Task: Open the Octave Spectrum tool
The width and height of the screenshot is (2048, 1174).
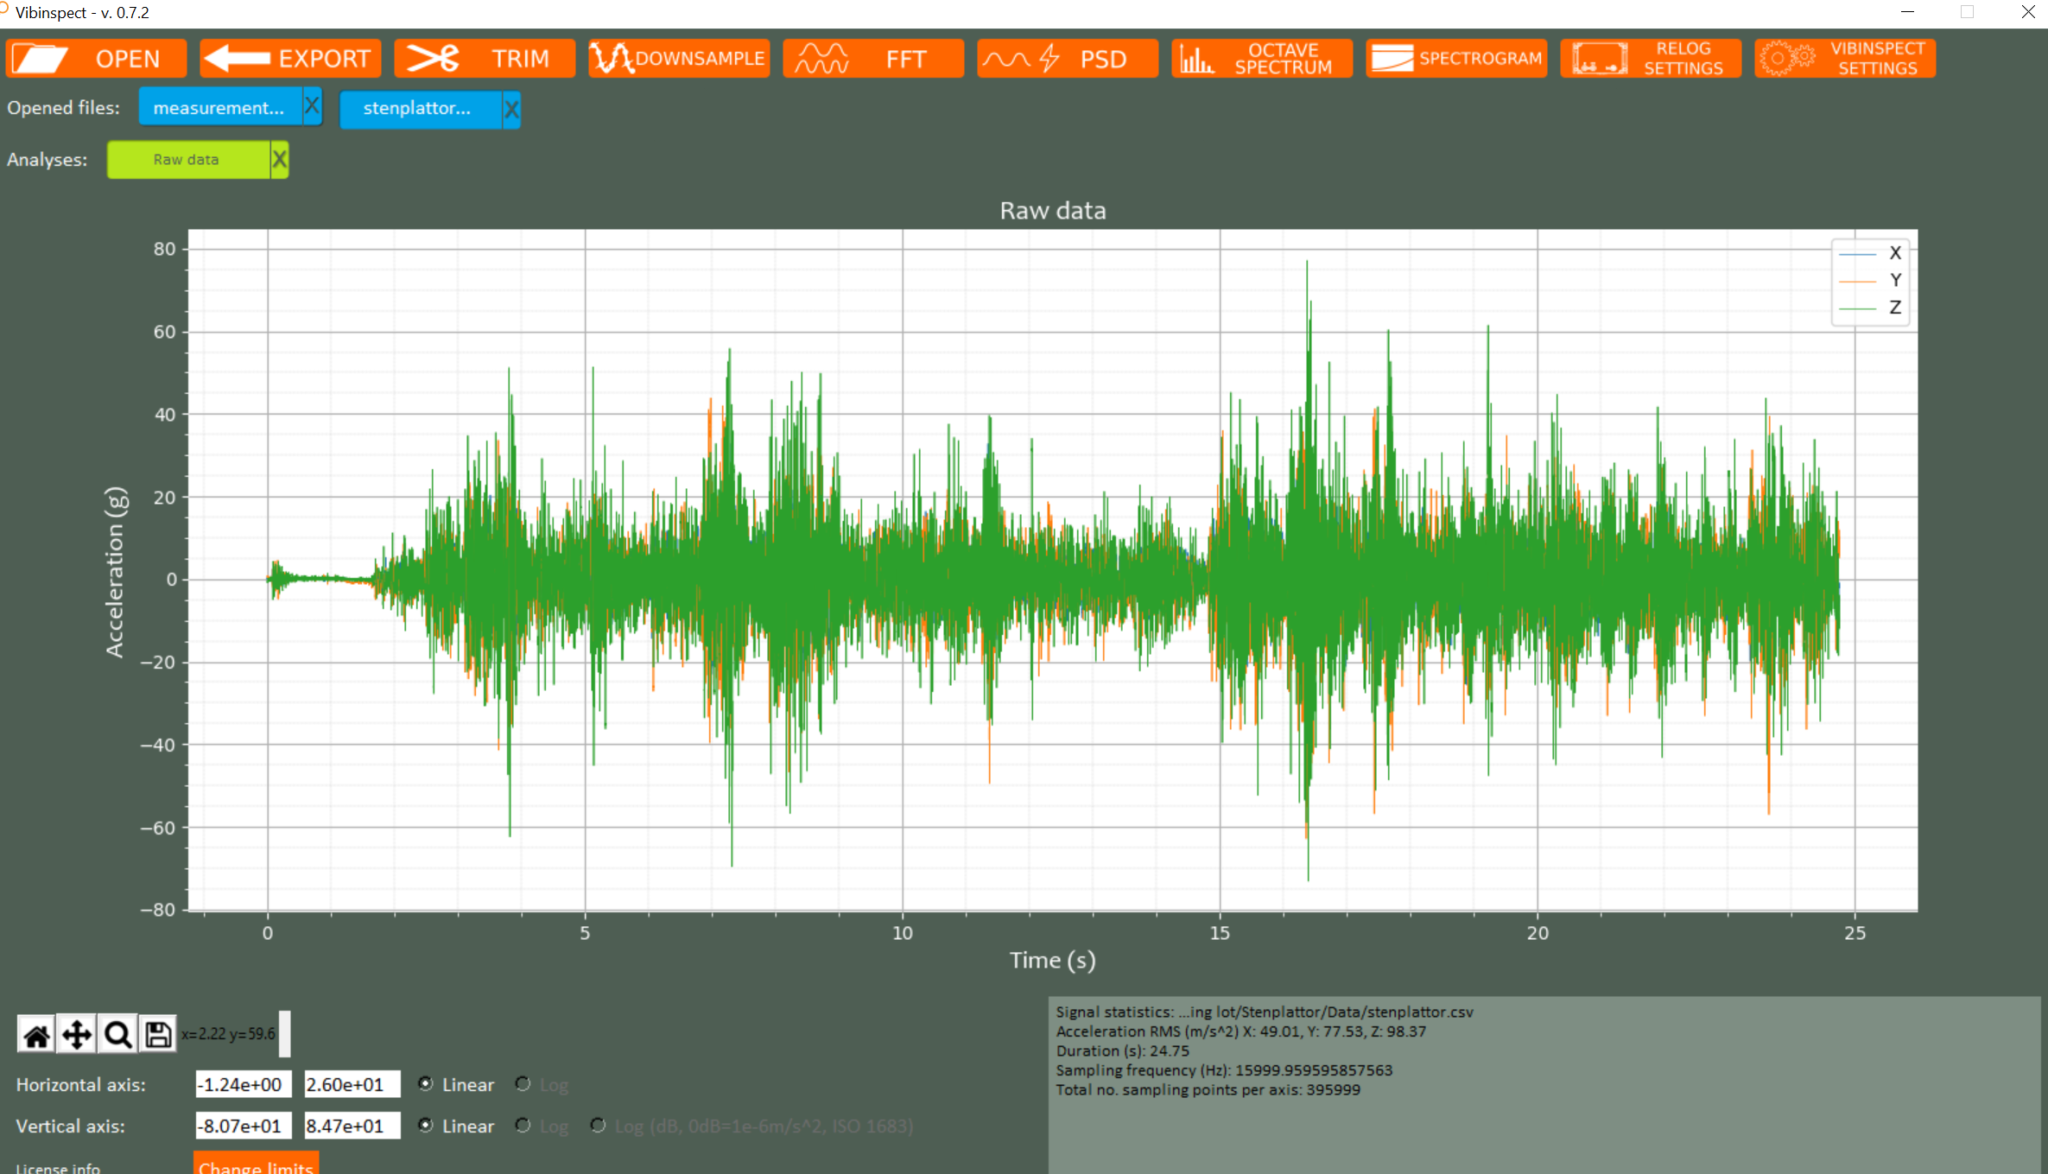Action: point(1260,58)
